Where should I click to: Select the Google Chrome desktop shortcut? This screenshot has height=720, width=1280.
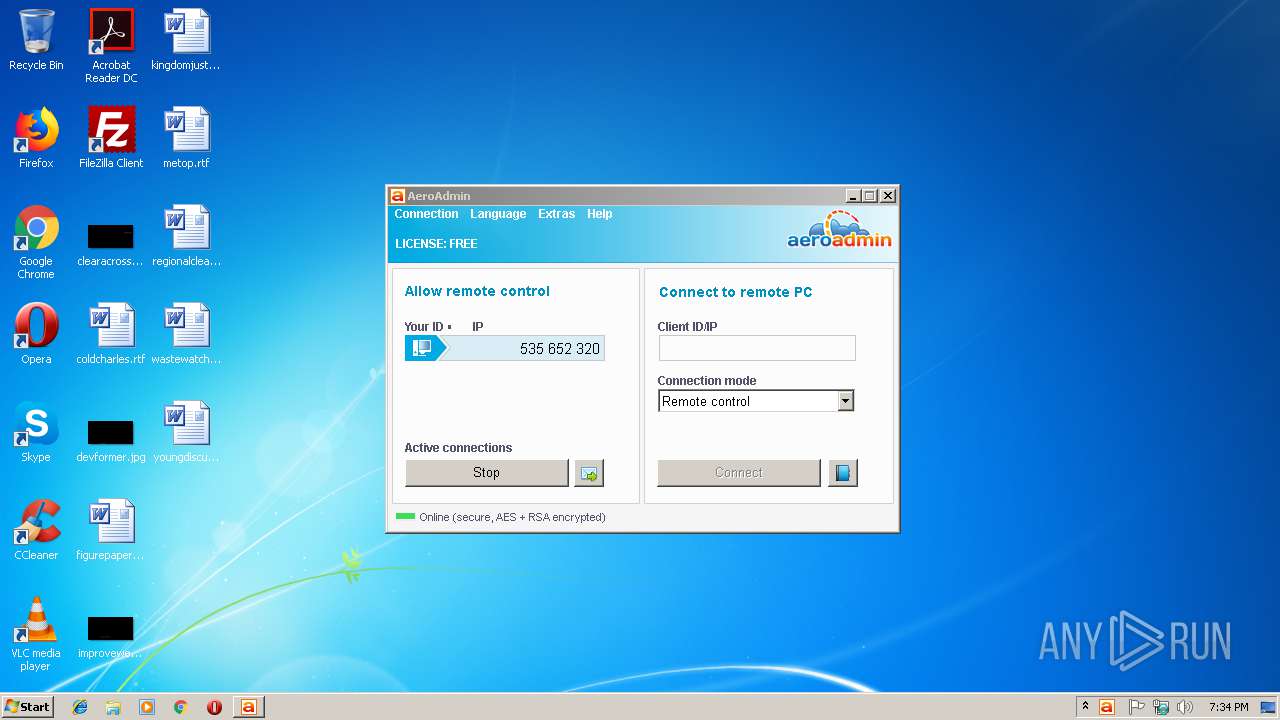(x=36, y=242)
